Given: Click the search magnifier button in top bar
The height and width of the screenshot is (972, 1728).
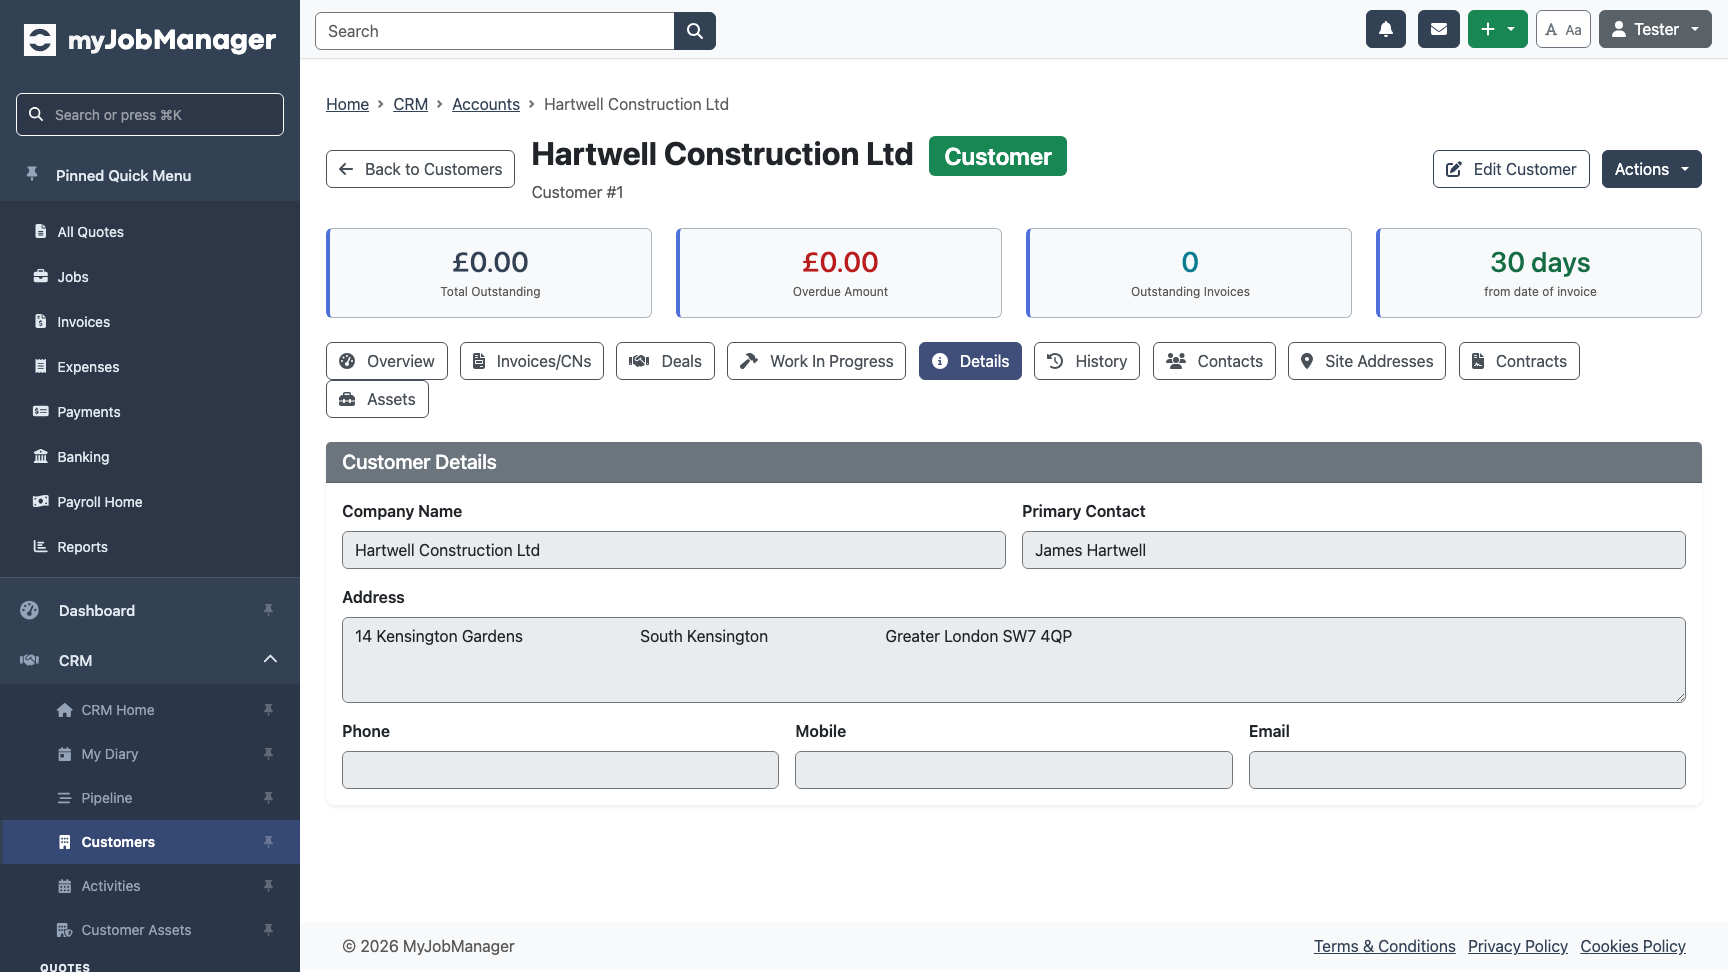Looking at the screenshot, I should pos(695,31).
